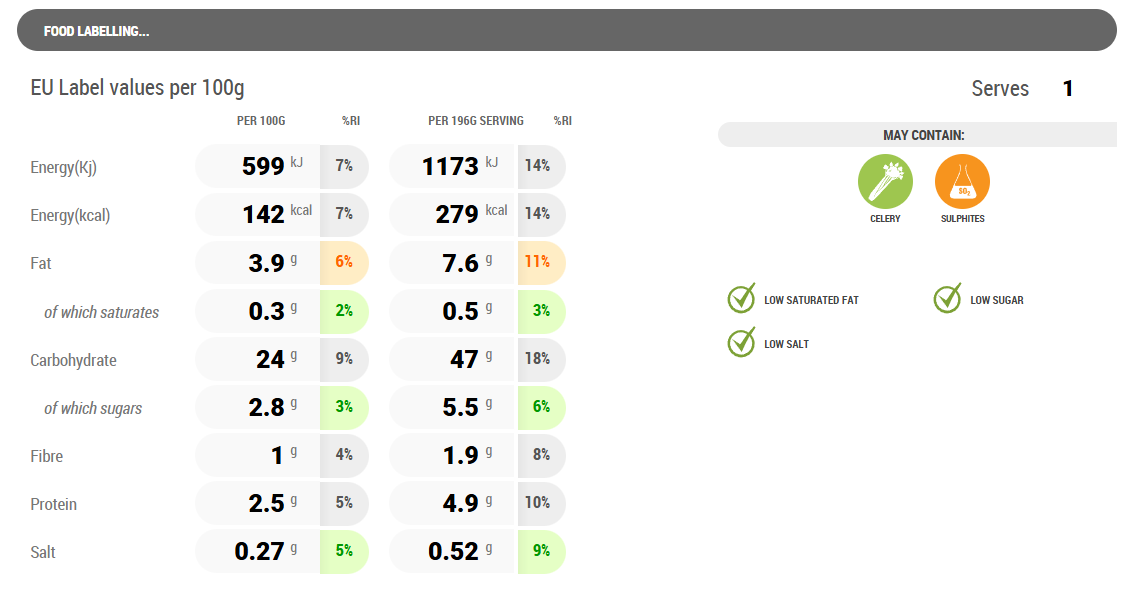Click the orange 6% fat RI swatch
Image resolution: width=1130 pixels, height=601 pixels.
[x=344, y=262]
